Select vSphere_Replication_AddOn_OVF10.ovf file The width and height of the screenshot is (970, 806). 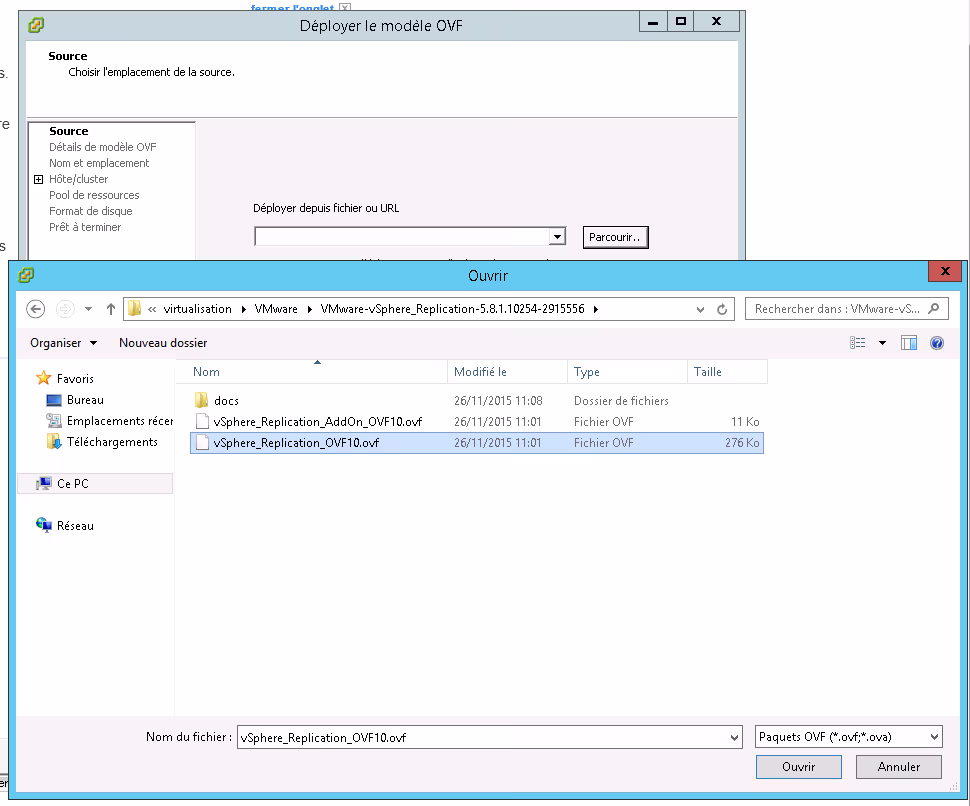click(x=317, y=422)
